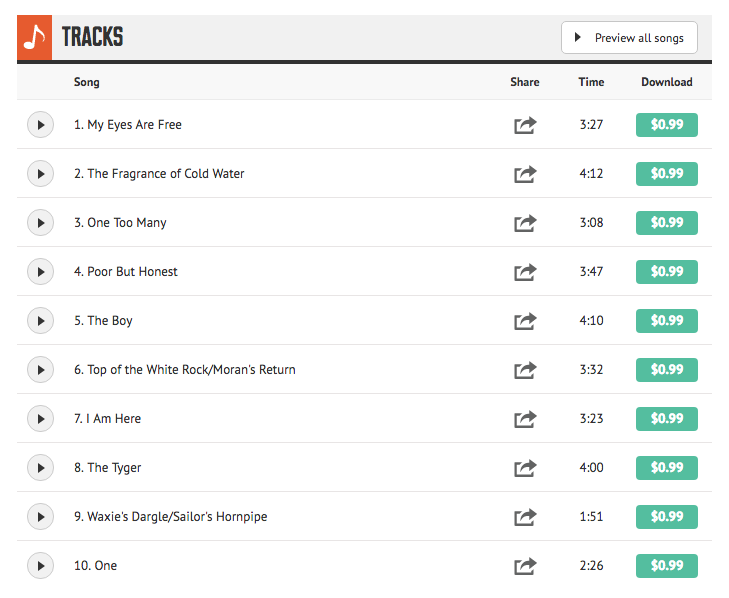Play track 1 My Eyes Are Free
729x598 pixels.
40,125
